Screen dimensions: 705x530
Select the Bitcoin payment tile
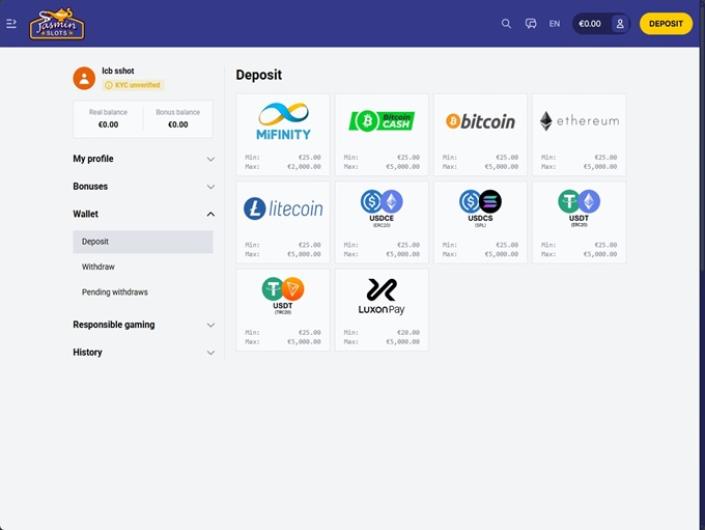coord(480,122)
